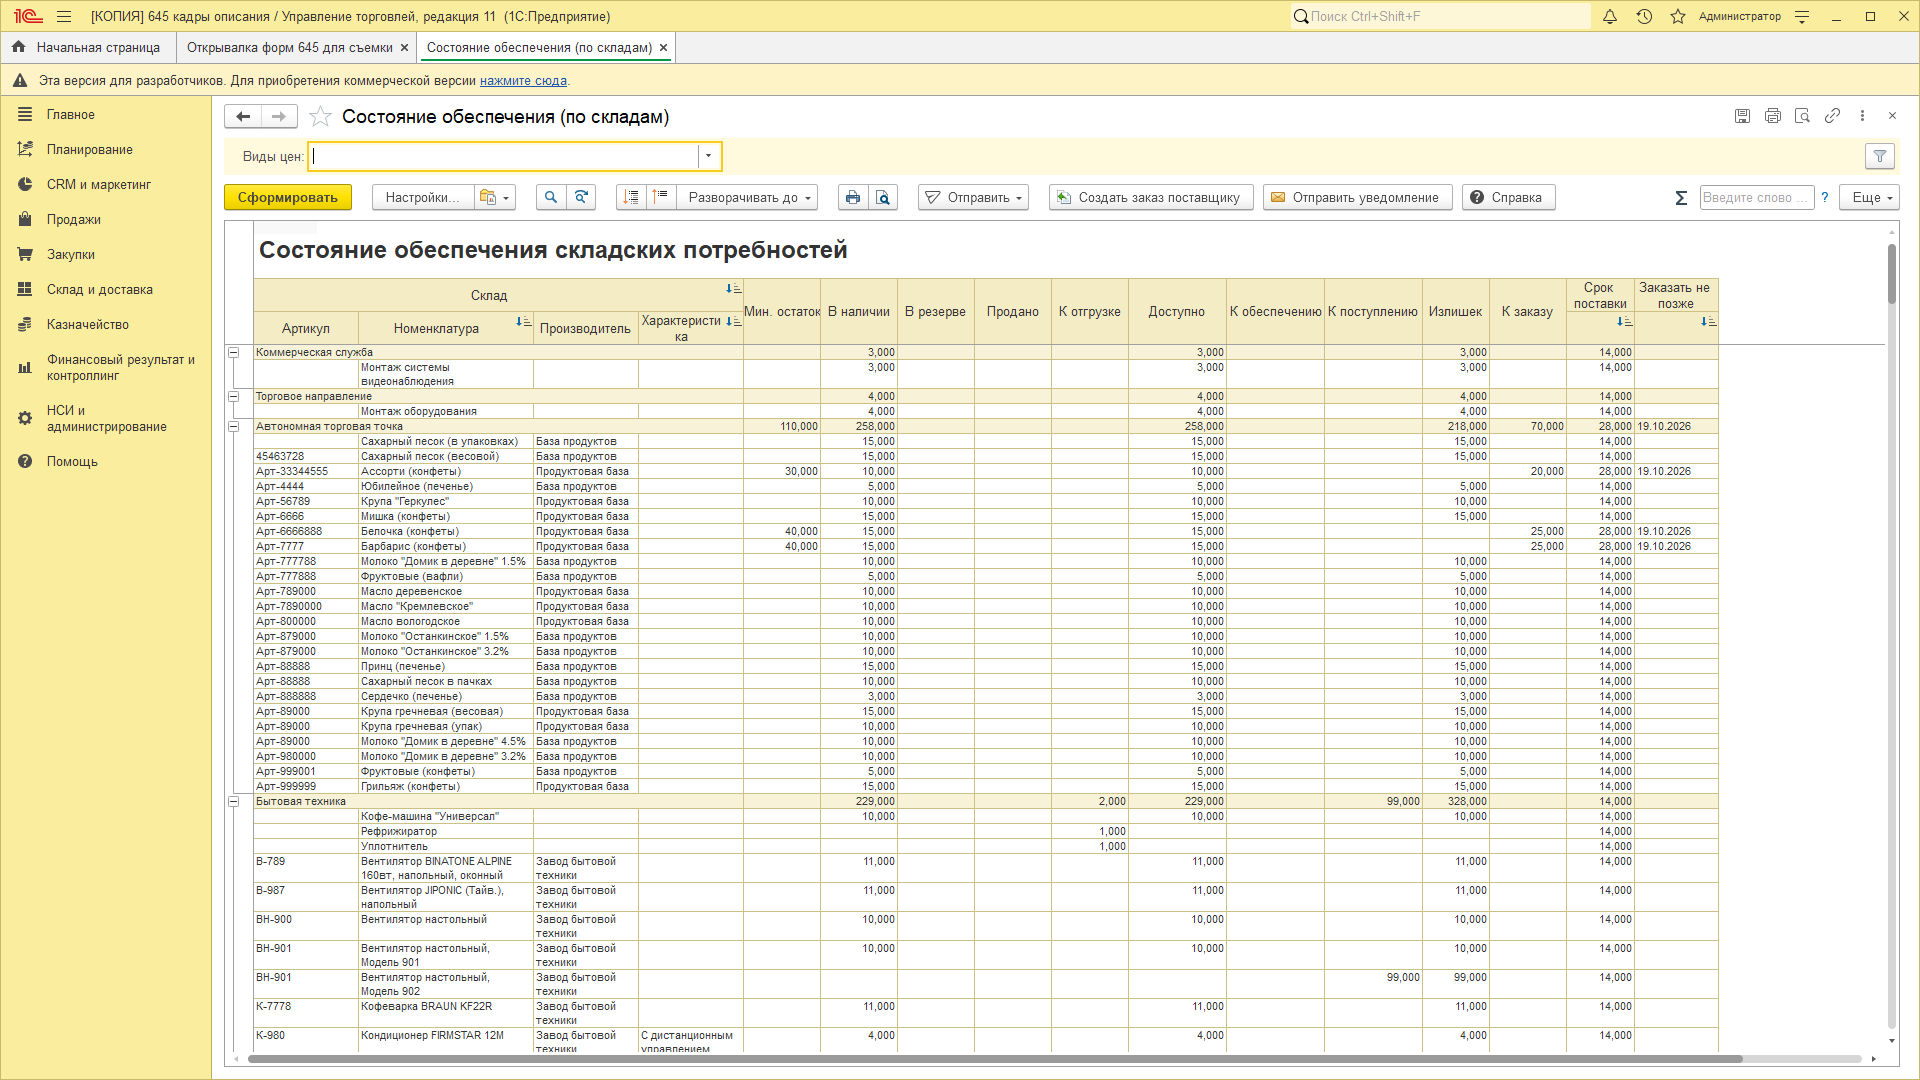
Task: Click the forward navigation arrow
Action: pos(279,117)
